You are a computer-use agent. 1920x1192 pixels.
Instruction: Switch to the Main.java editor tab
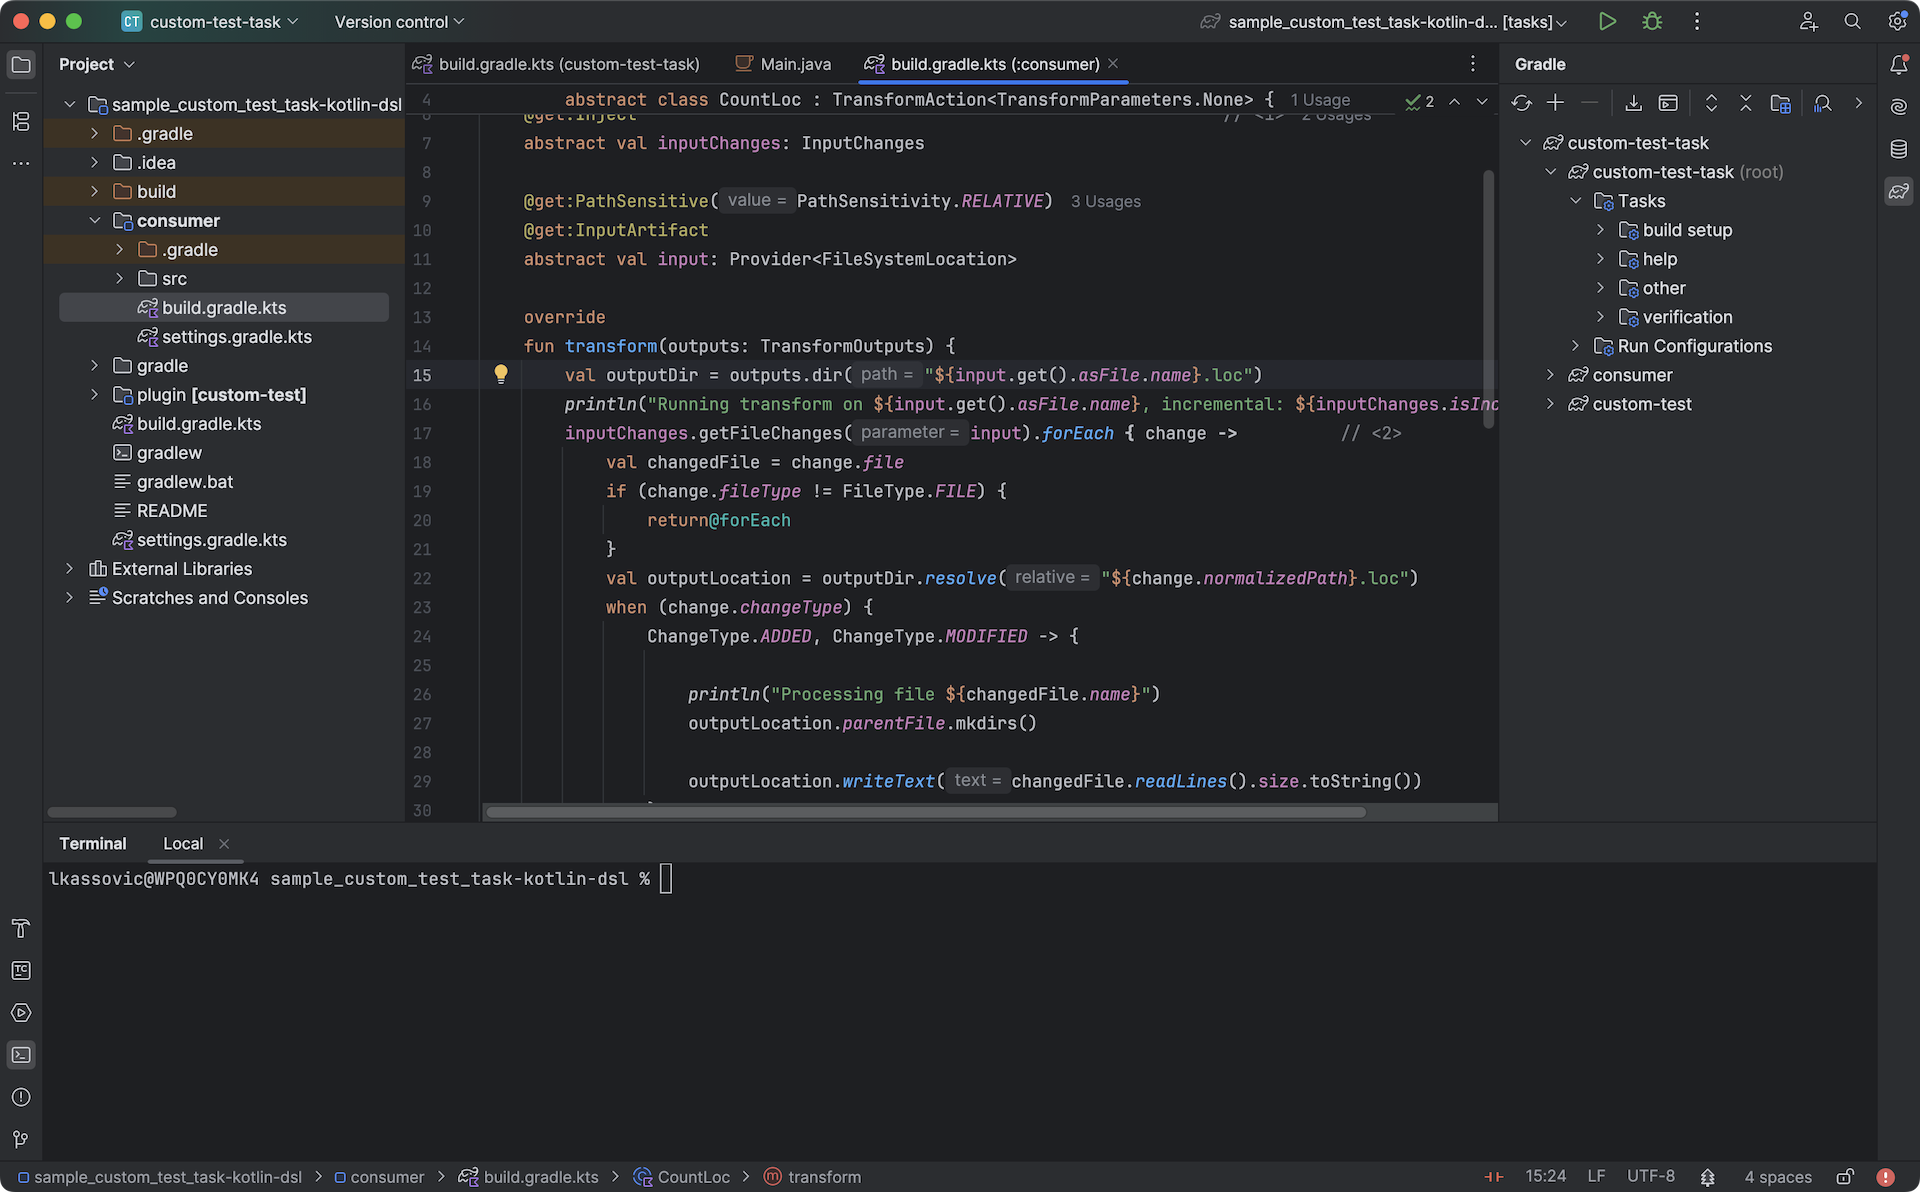(784, 64)
